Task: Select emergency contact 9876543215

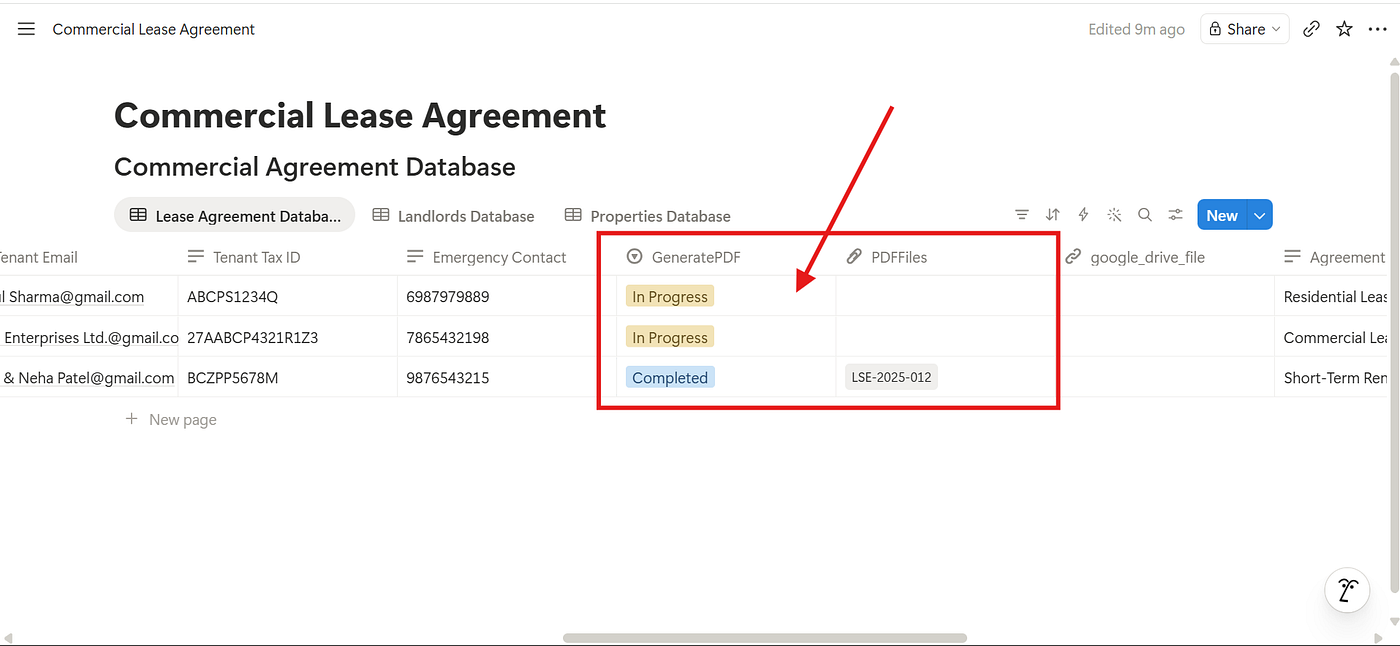Action: pos(507,378)
